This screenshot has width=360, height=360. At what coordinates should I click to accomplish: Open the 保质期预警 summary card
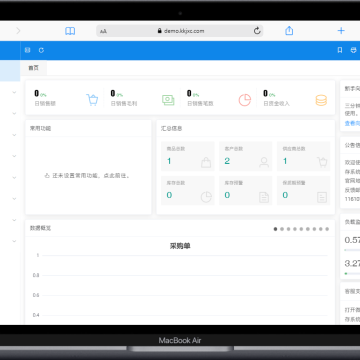[303, 190]
